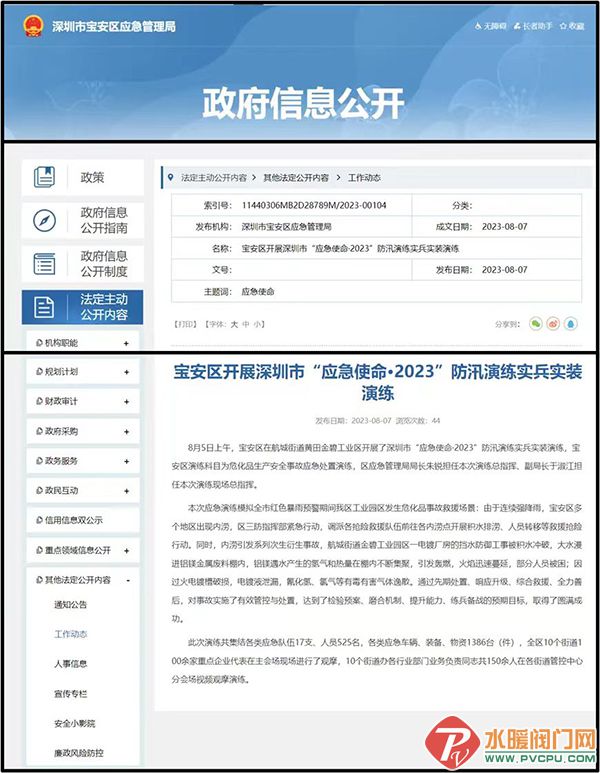Set font size to 中
Image resolution: width=600 pixels, height=773 pixels.
coord(246,324)
